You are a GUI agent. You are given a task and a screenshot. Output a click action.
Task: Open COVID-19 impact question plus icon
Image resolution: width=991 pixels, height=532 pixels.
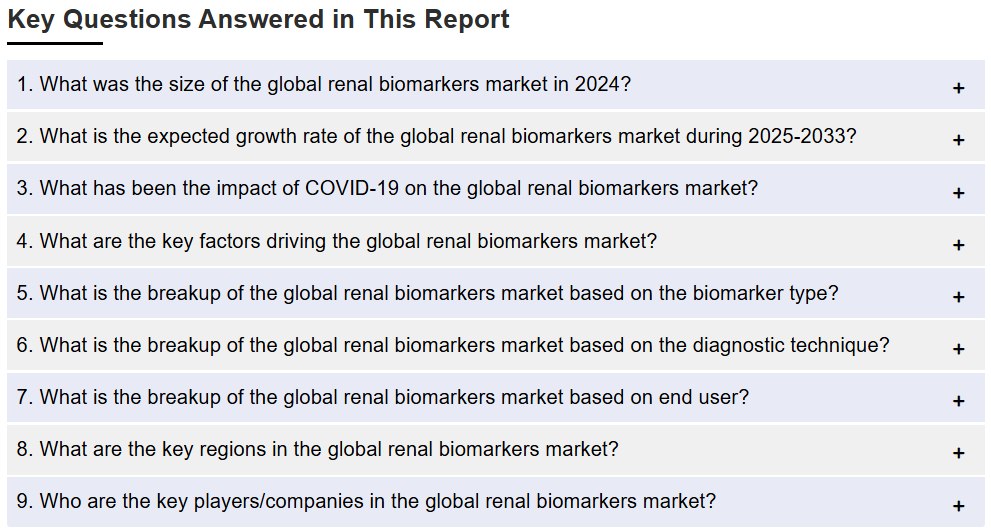(x=958, y=193)
